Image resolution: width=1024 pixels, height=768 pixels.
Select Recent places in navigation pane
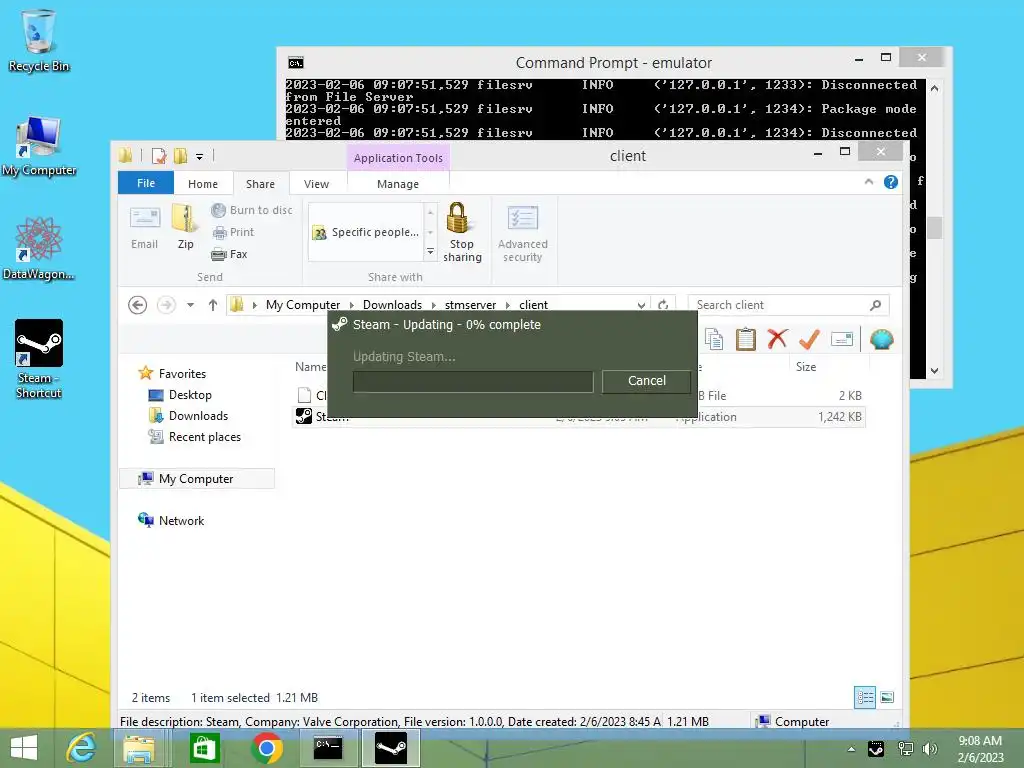click(x=195, y=437)
